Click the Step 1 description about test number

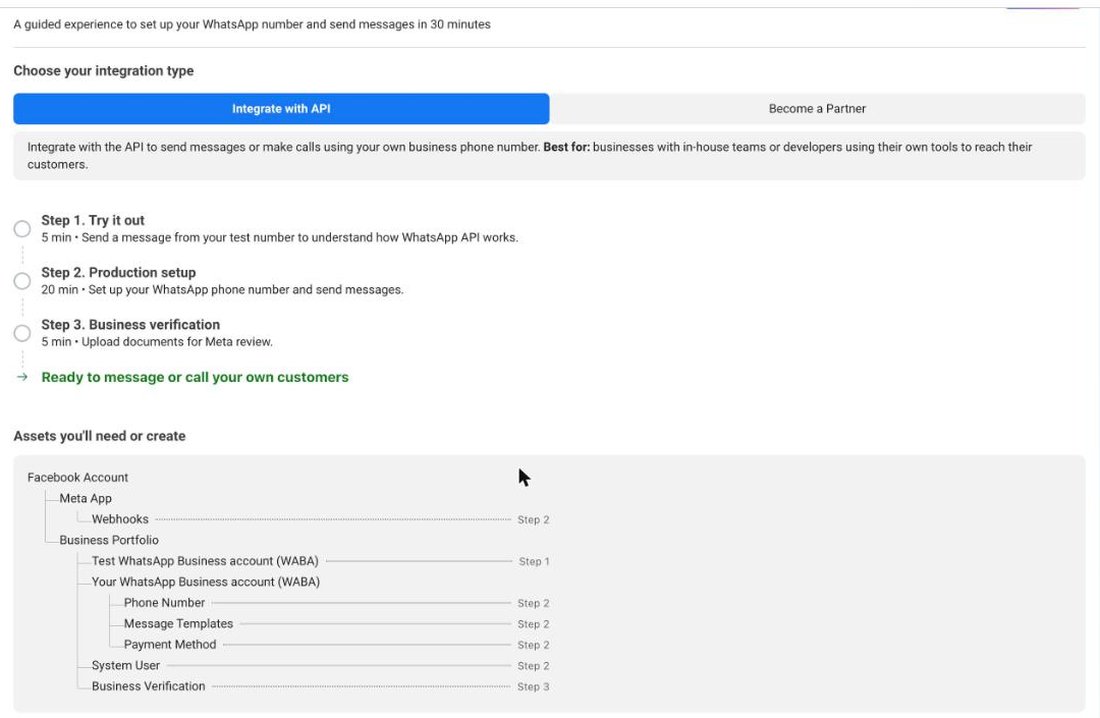(280, 238)
